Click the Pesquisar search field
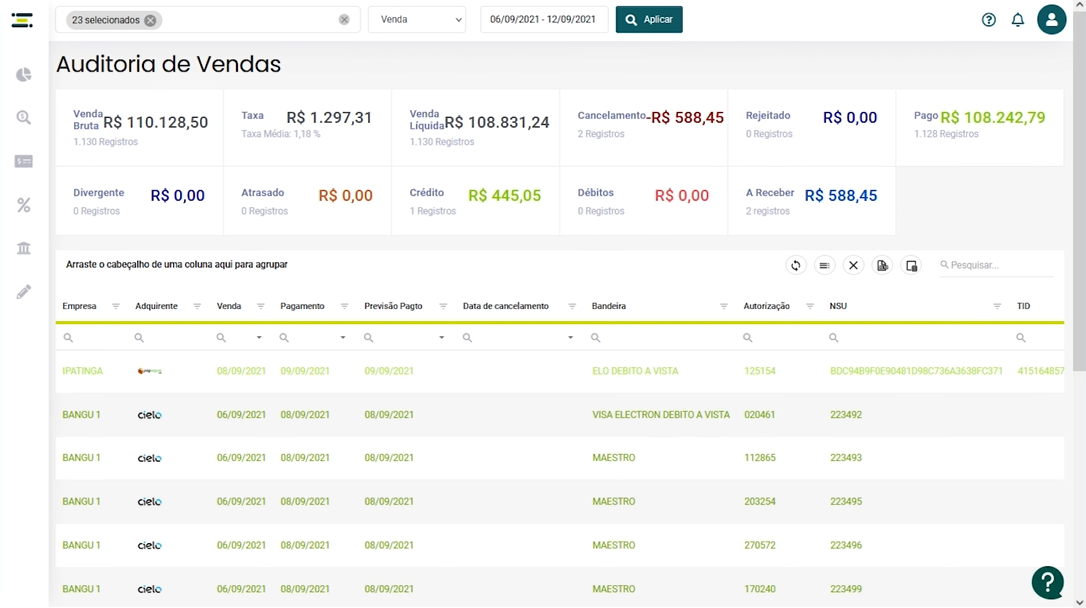Viewport: 1086px width, 608px height. (996, 265)
